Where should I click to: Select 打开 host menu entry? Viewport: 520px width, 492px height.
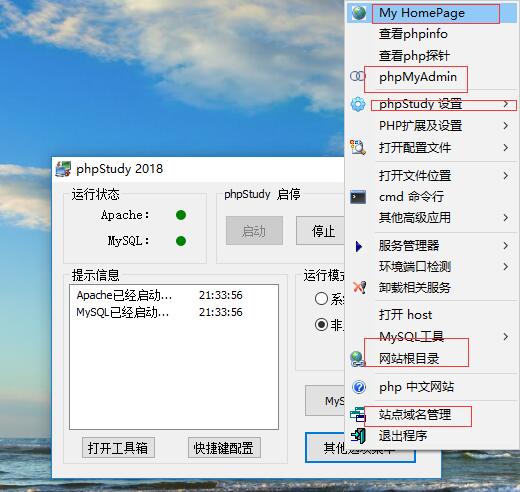click(432, 315)
